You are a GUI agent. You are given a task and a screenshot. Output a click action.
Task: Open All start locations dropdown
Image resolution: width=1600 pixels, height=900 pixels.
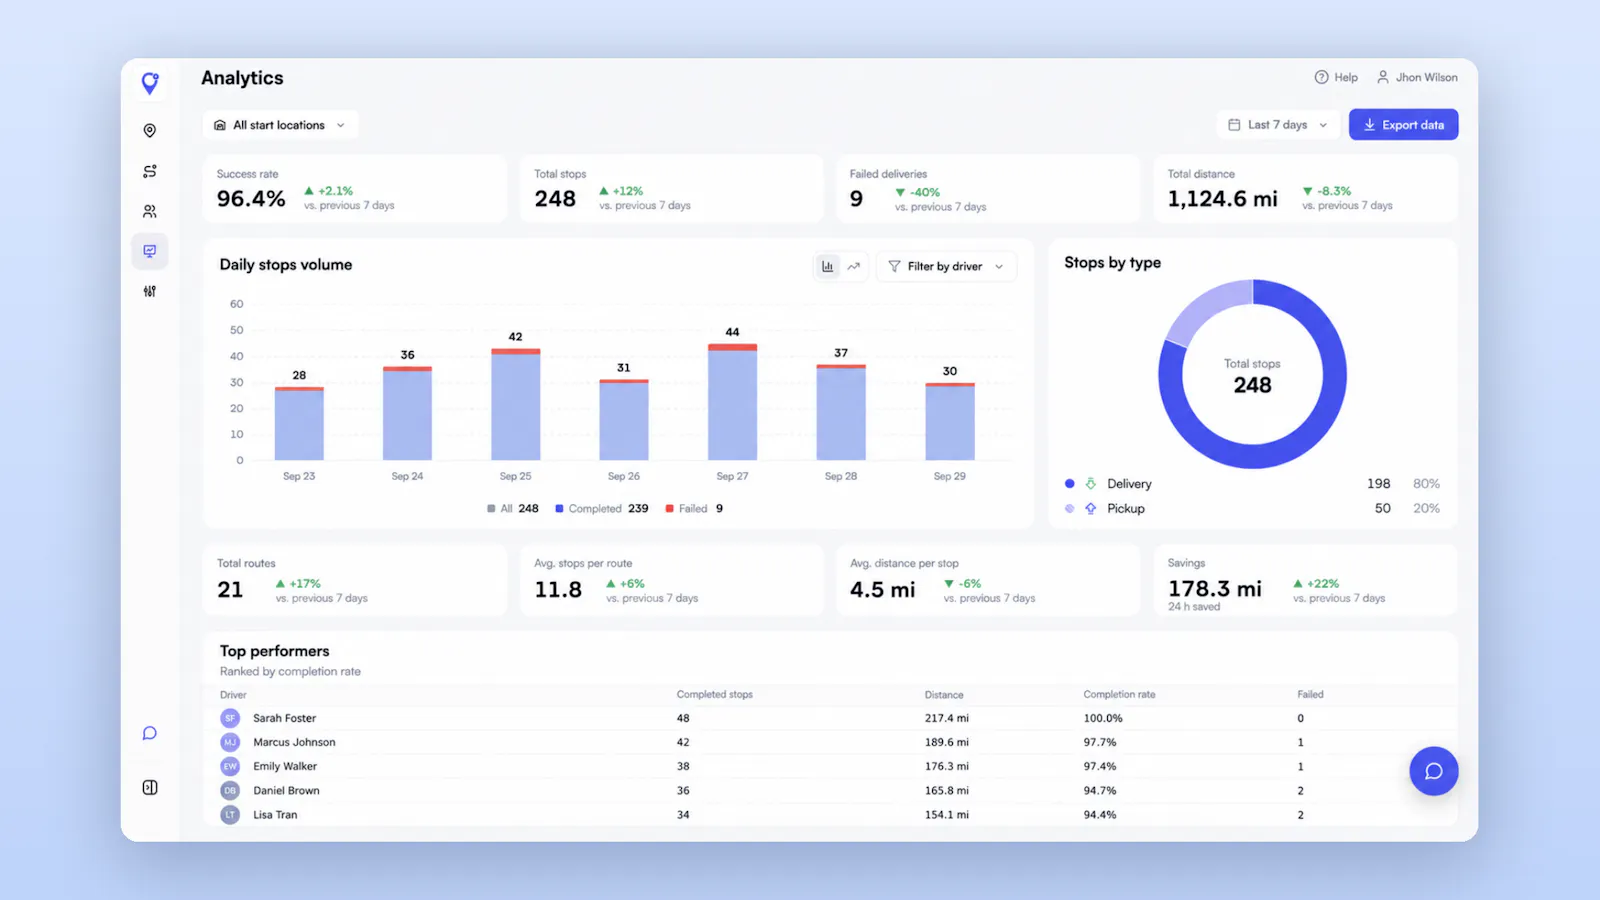coord(280,125)
